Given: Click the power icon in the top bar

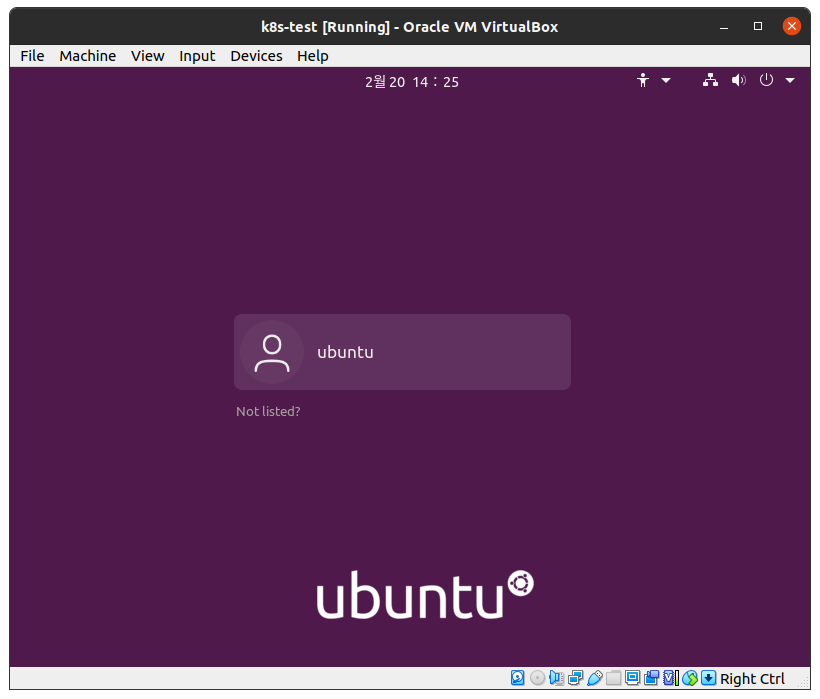Looking at the screenshot, I should tap(766, 80).
